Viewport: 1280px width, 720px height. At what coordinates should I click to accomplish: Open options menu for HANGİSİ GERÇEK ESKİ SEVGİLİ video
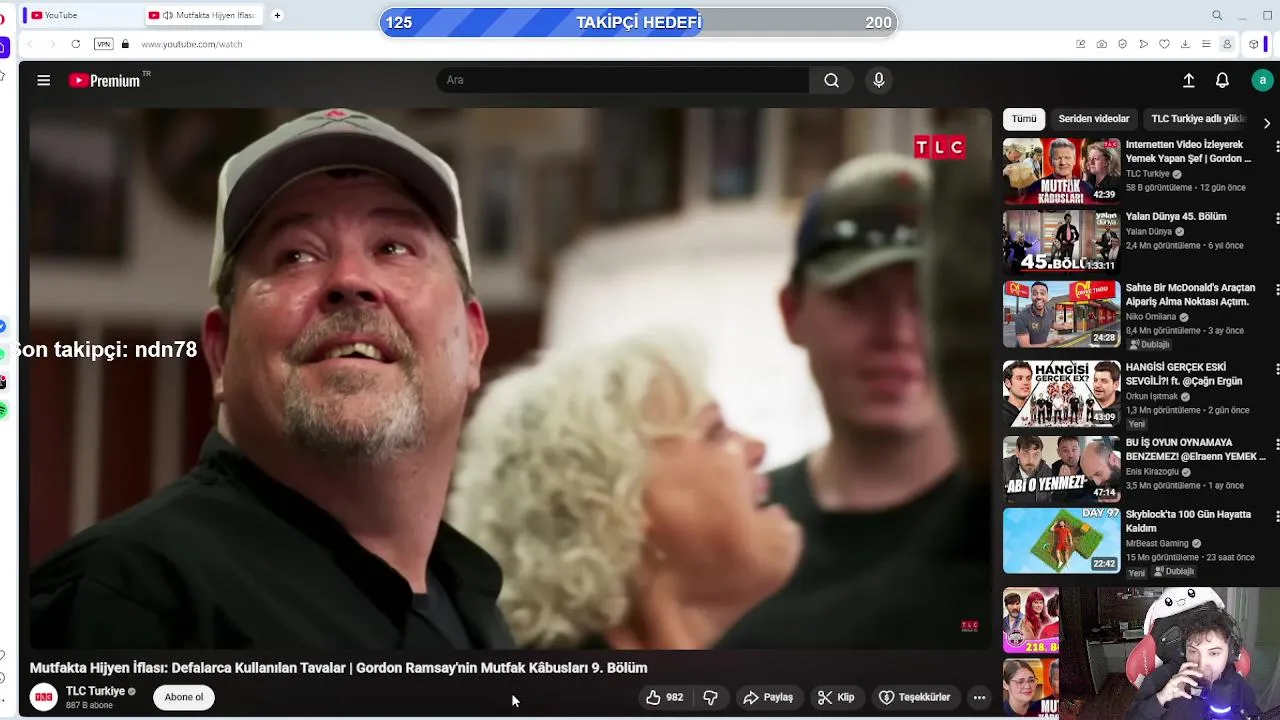point(1276,368)
